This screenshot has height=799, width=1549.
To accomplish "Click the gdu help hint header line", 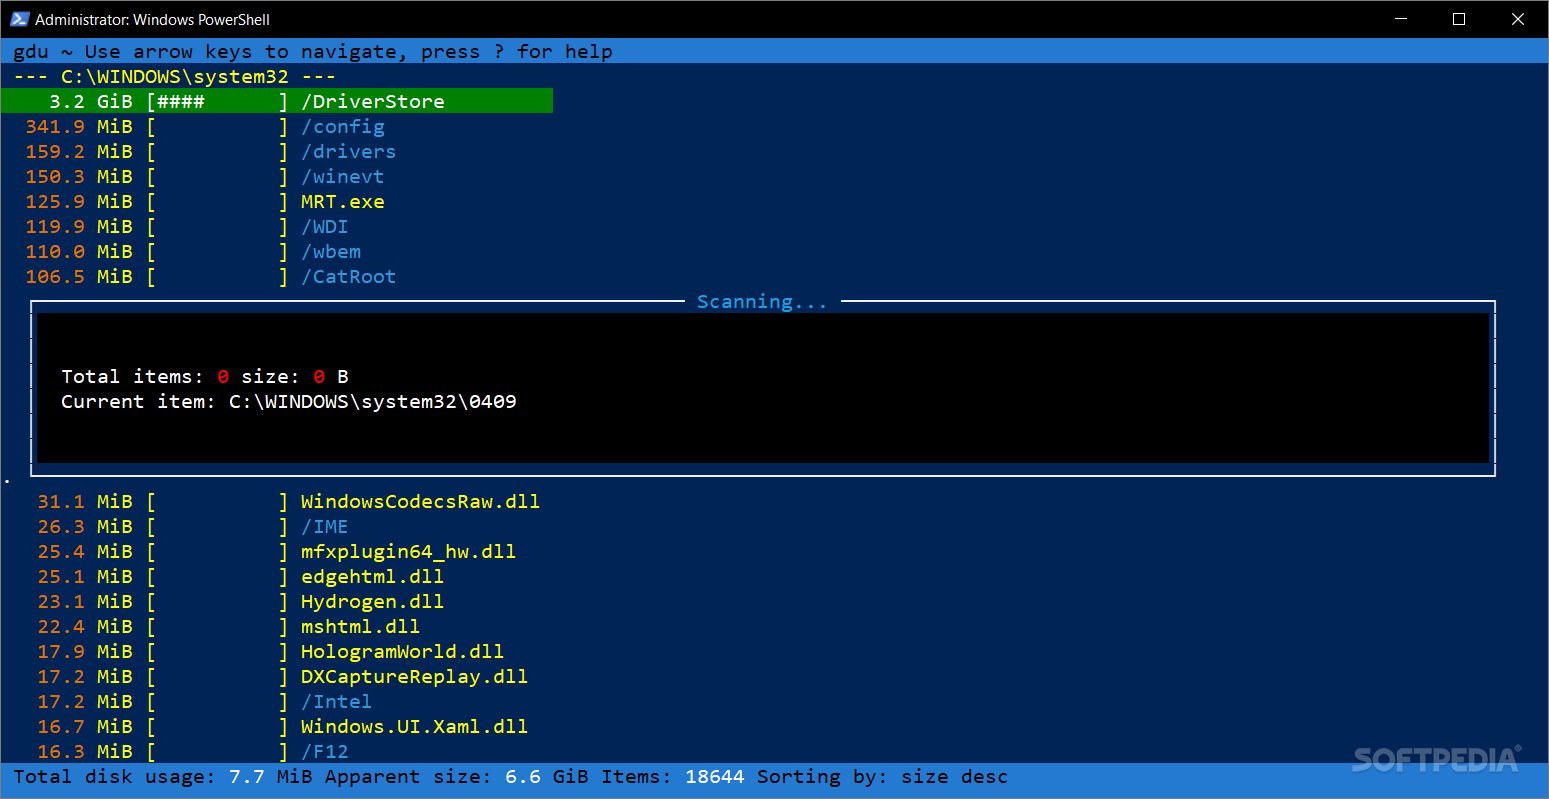I will click(313, 51).
